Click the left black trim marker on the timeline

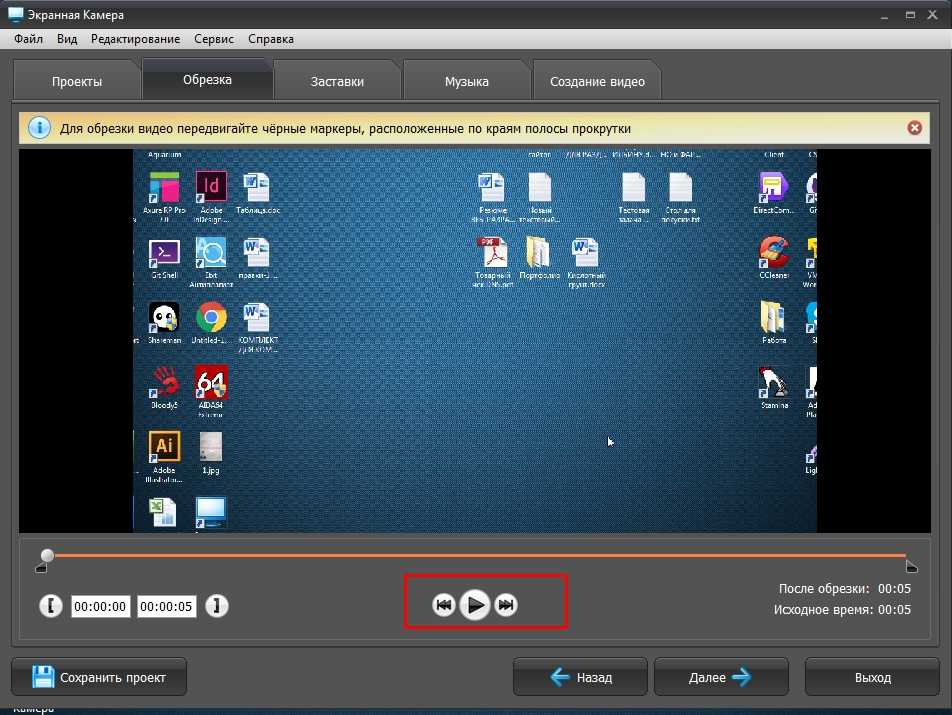(x=41, y=568)
